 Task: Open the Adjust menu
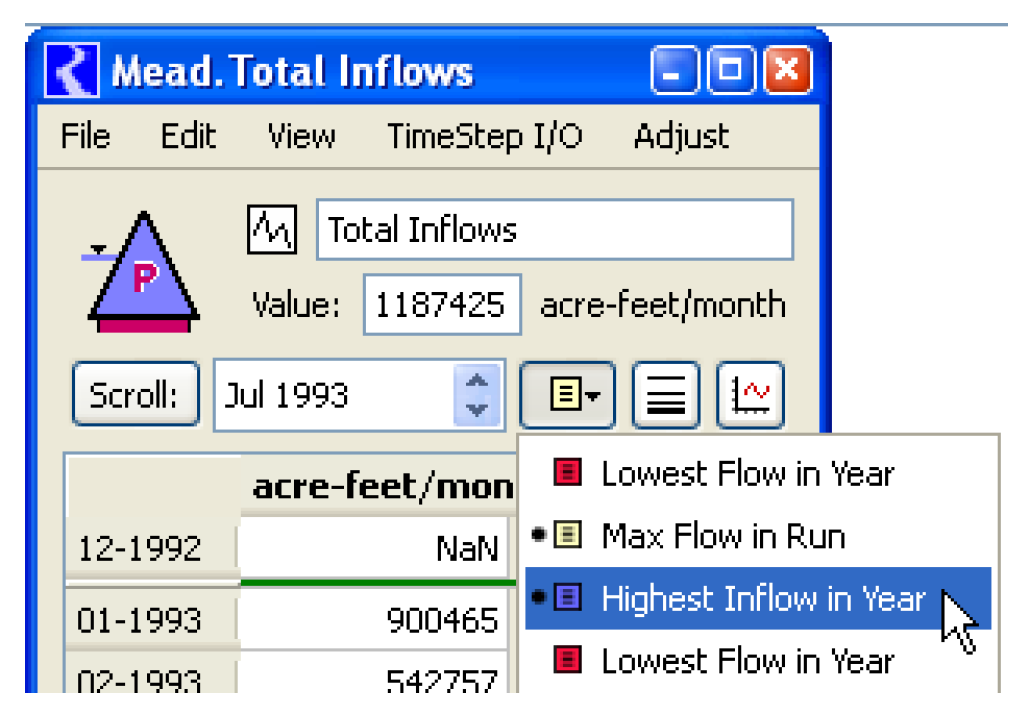click(x=681, y=136)
